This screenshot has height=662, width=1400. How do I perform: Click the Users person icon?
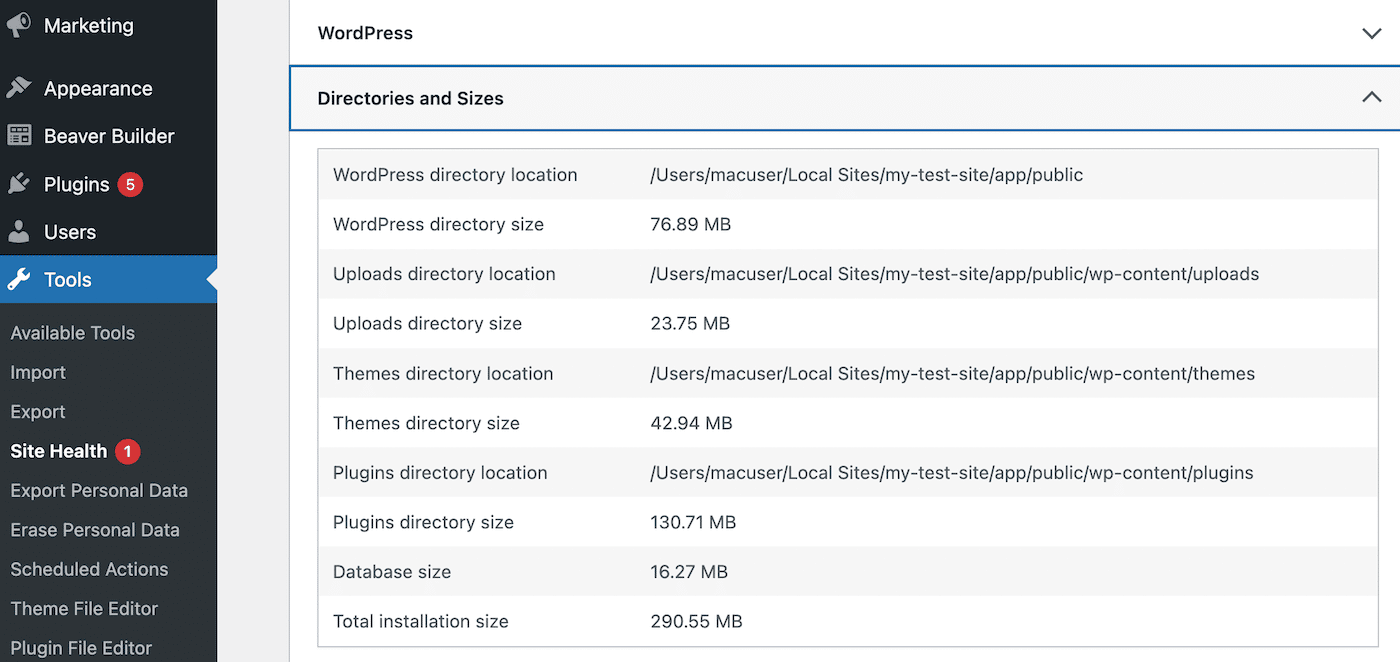pyautogui.click(x=19, y=231)
